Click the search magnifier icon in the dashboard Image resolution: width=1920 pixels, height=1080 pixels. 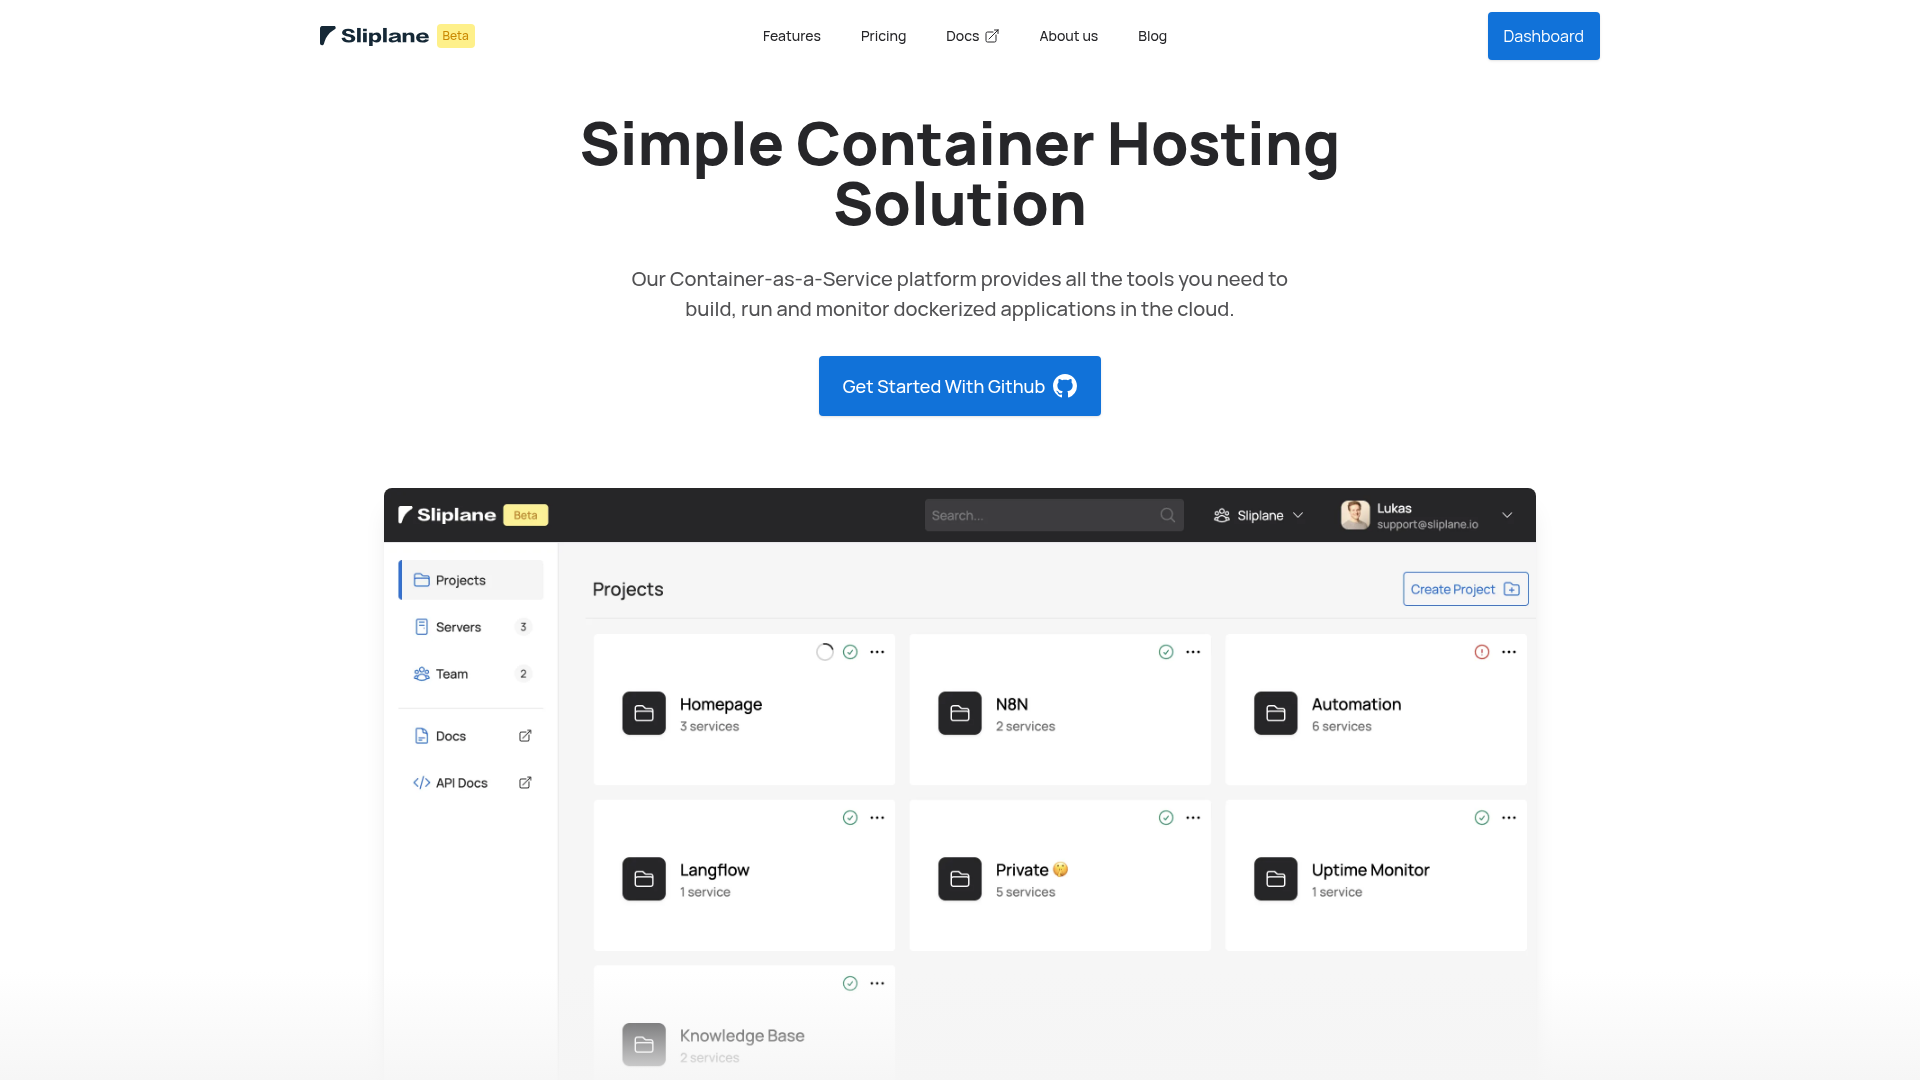pyautogui.click(x=1167, y=515)
